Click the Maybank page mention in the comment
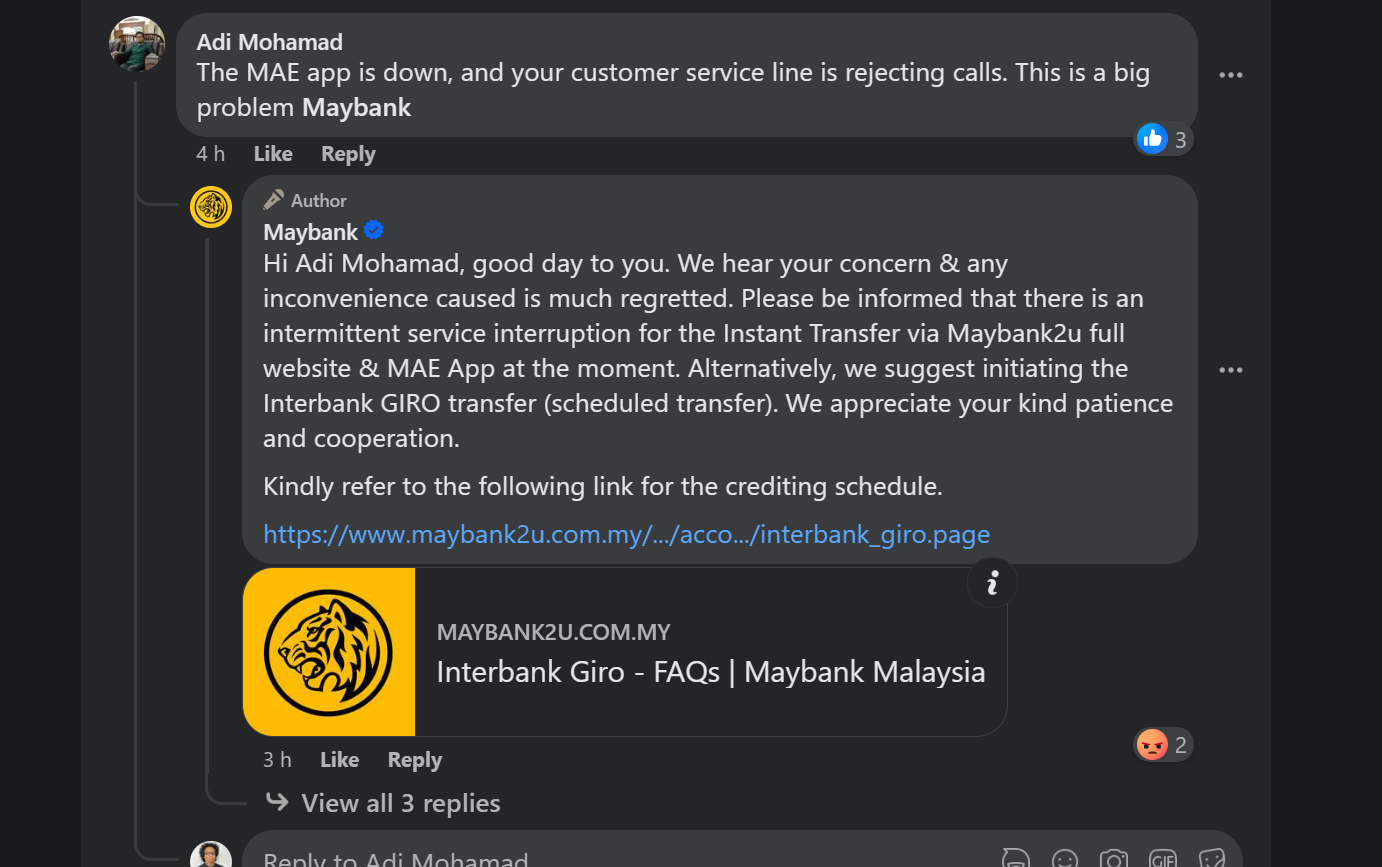Viewport: 1382px width, 867px height. [x=356, y=107]
